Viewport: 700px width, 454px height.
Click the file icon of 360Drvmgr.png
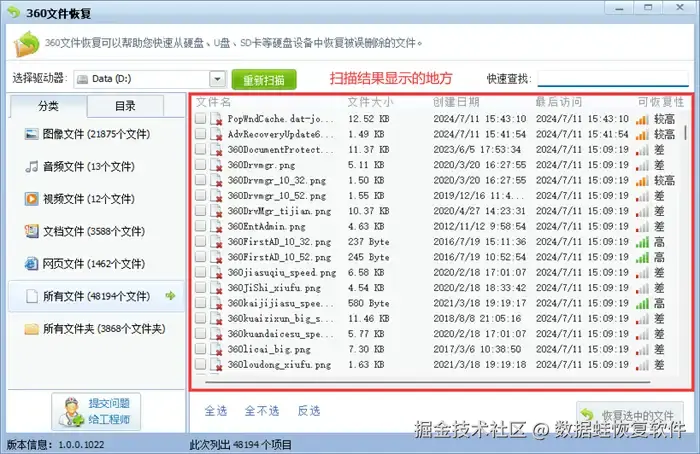tap(216, 165)
